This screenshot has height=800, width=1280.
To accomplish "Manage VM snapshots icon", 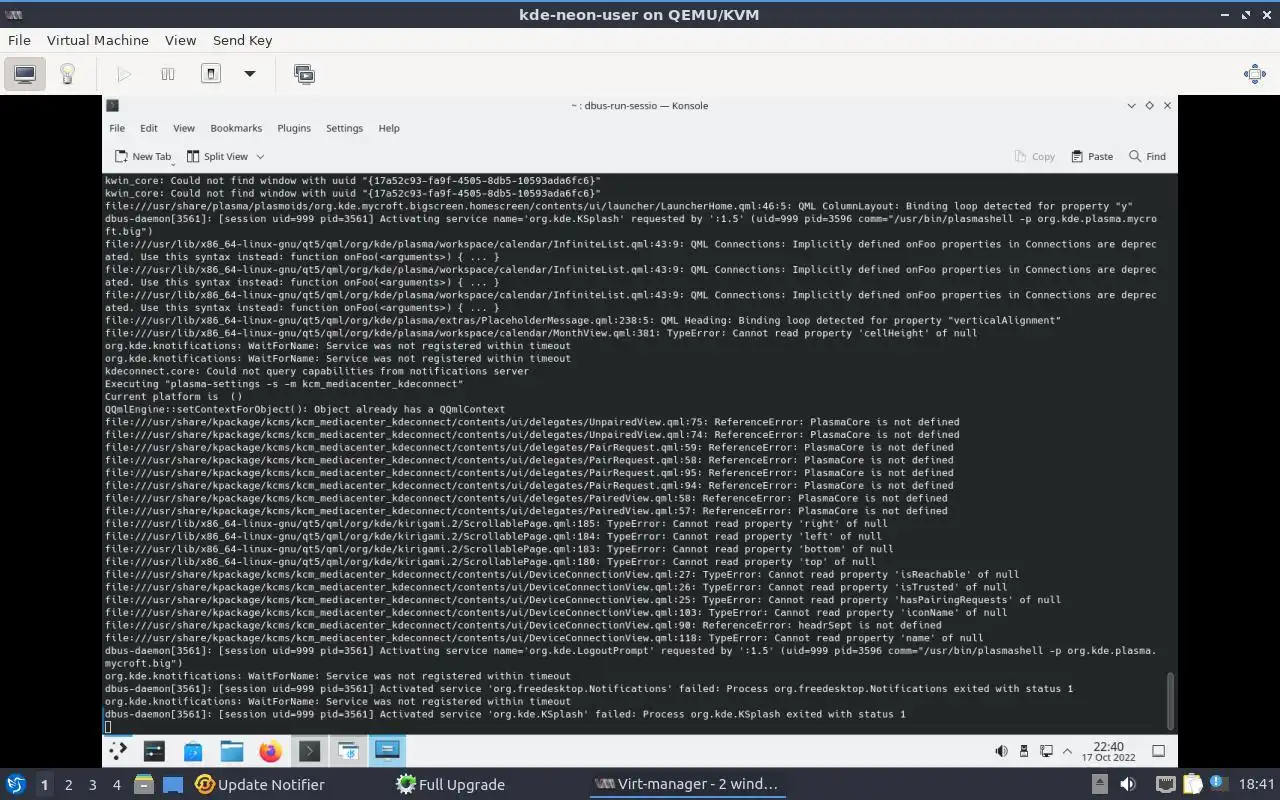I will pyautogui.click(x=304, y=74).
